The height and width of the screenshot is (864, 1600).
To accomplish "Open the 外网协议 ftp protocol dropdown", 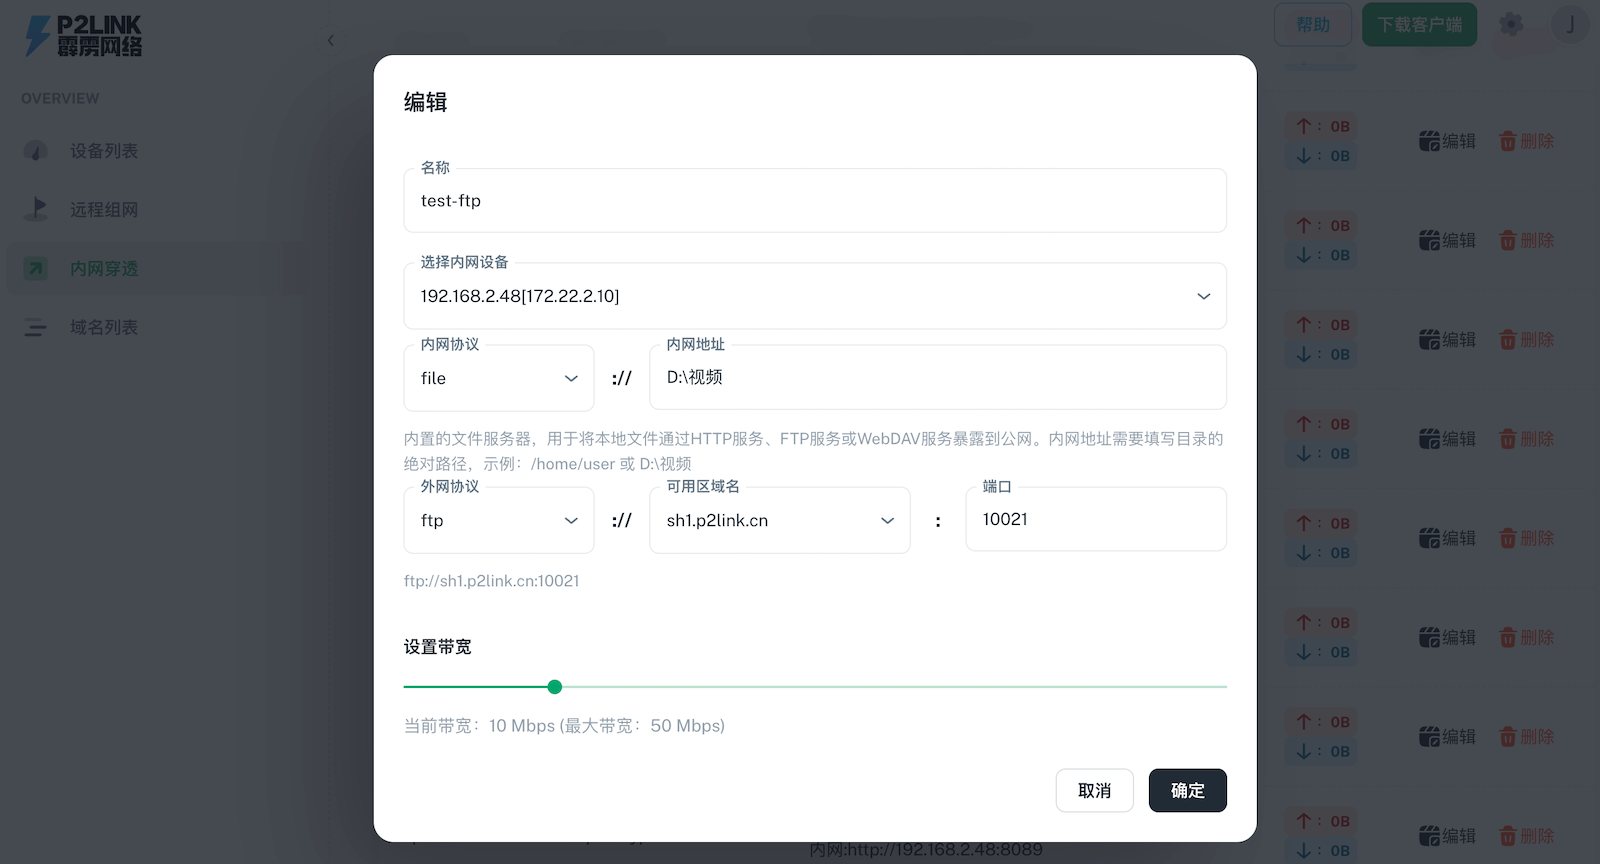I will [x=499, y=520].
